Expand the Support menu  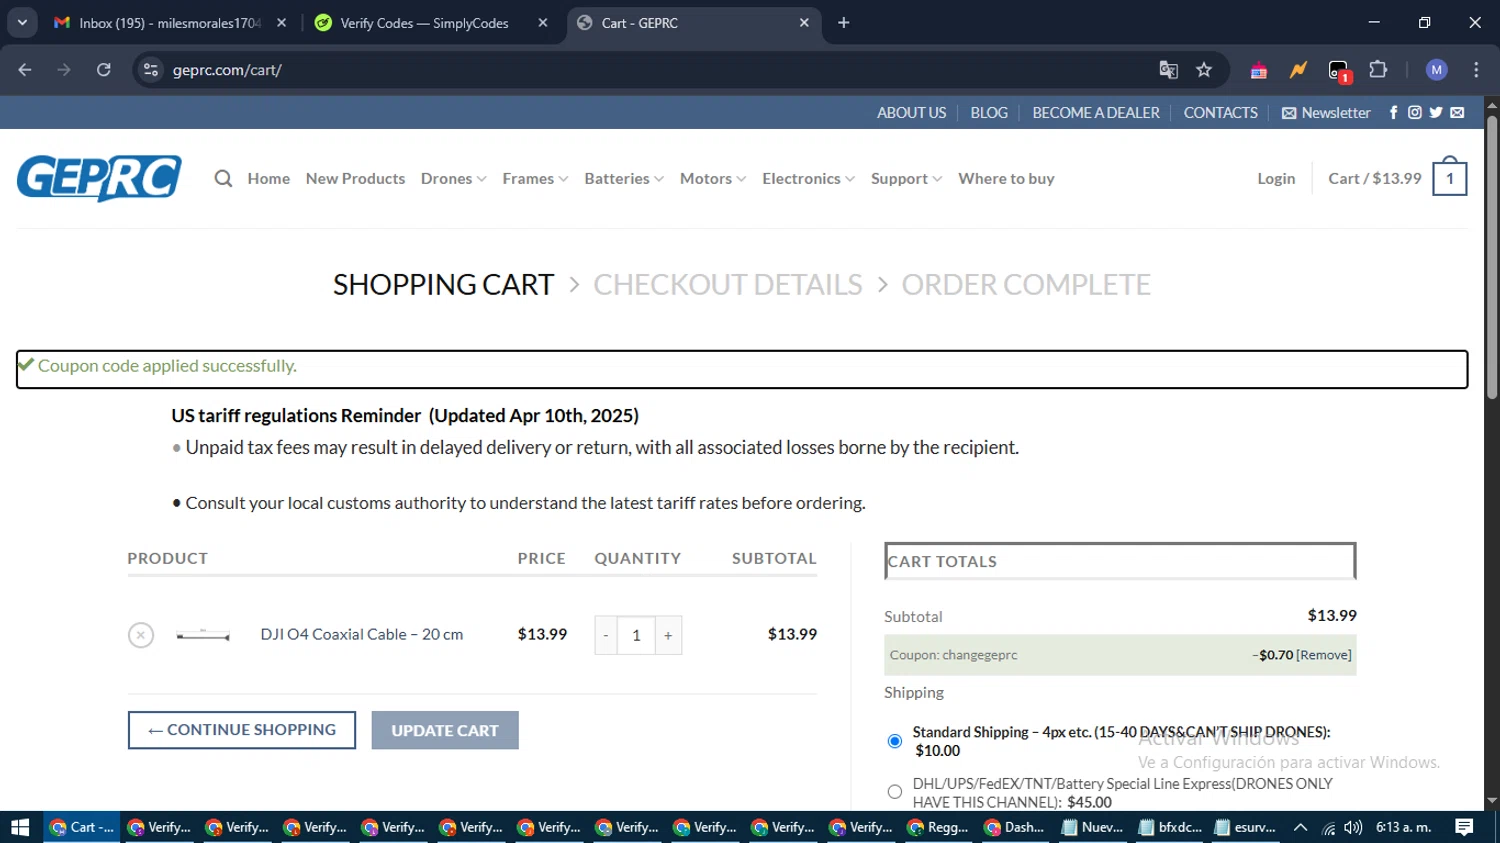[906, 178]
